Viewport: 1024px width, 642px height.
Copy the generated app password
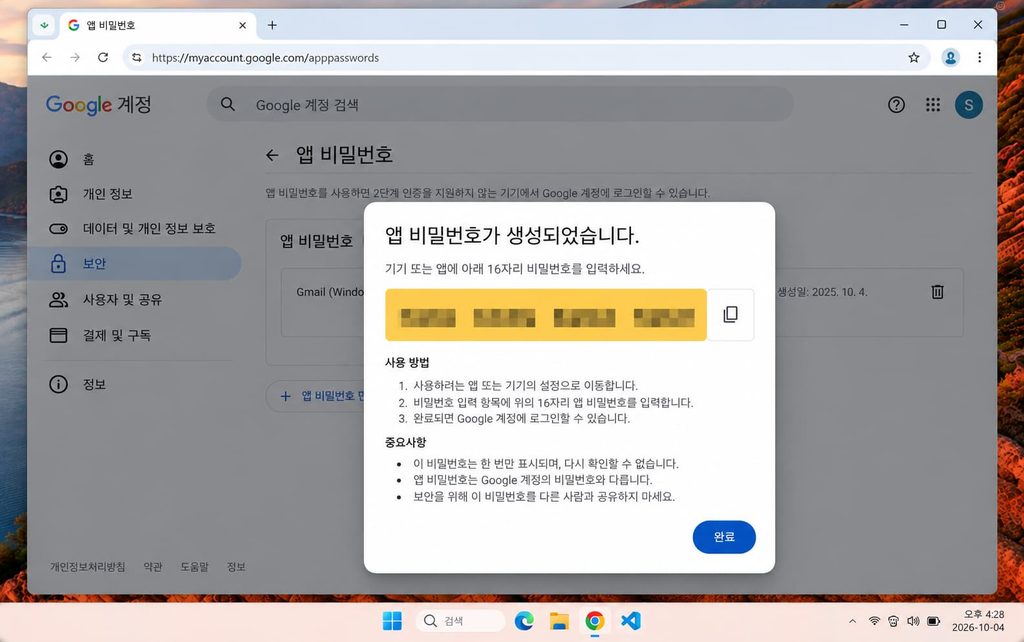[x=730, y=314]
